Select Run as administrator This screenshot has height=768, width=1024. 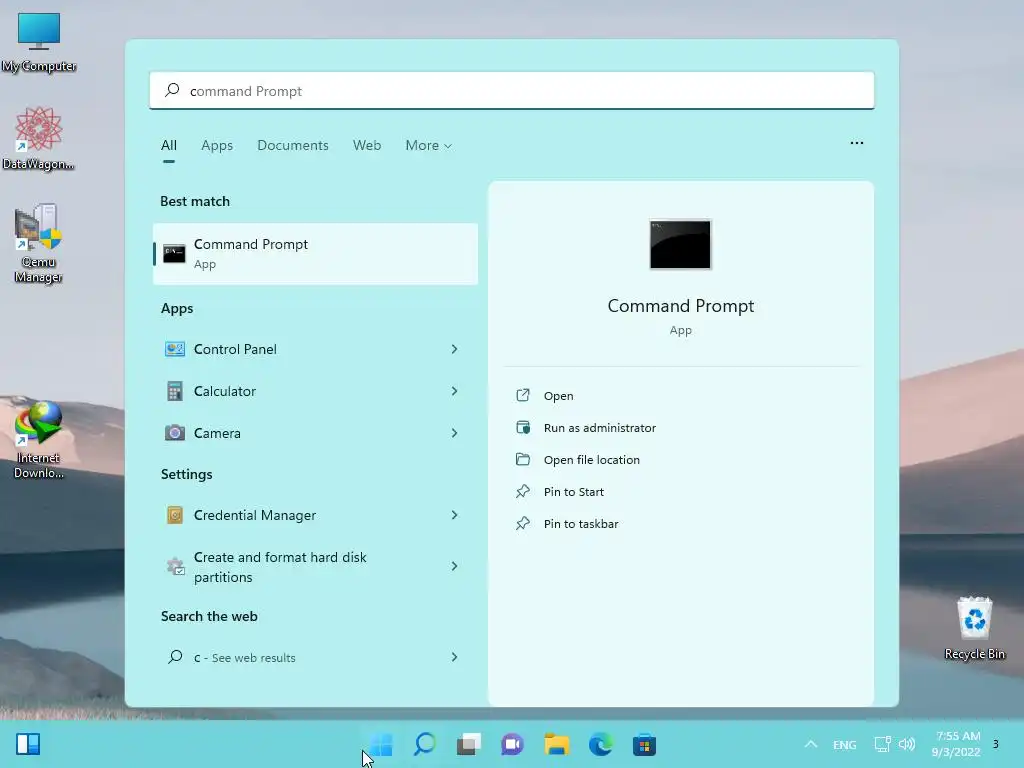pyautogui.click(x=600, y=428)
